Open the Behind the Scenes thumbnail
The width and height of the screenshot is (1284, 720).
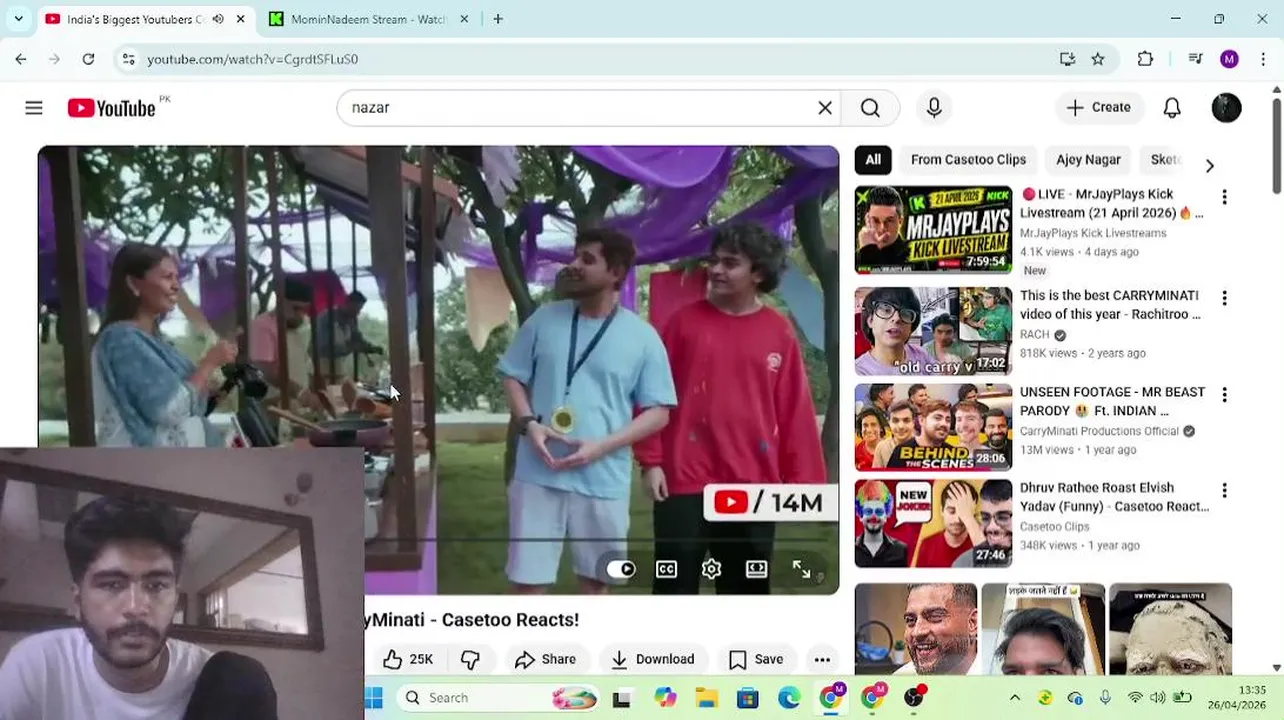click(933, 427)
